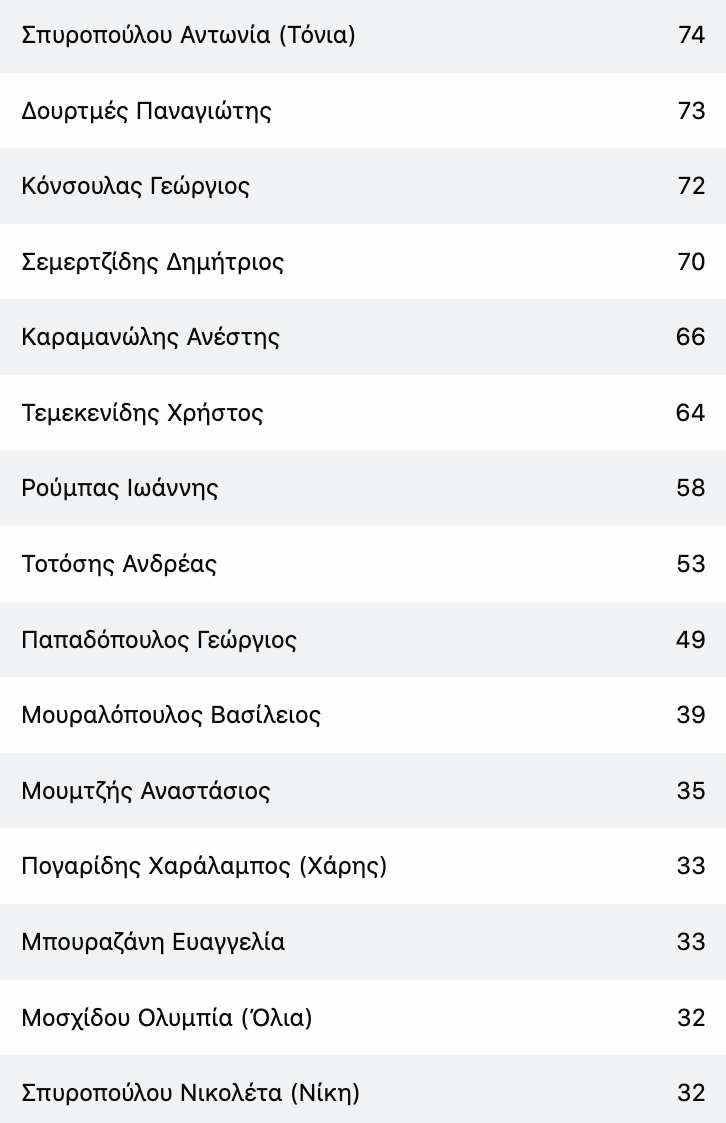This screenshot has height=1123, width=726.
Task: Click the name Δουρτμές Παναγιώτης
Action: (146, 111)
